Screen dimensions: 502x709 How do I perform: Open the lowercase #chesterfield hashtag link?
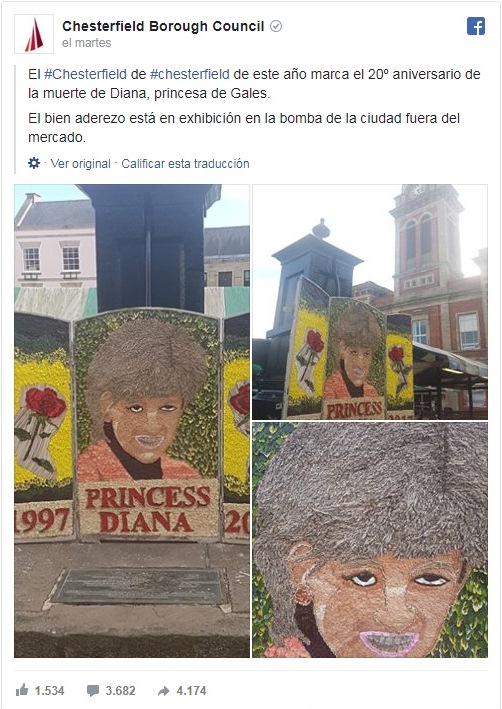tap(189, 74)
